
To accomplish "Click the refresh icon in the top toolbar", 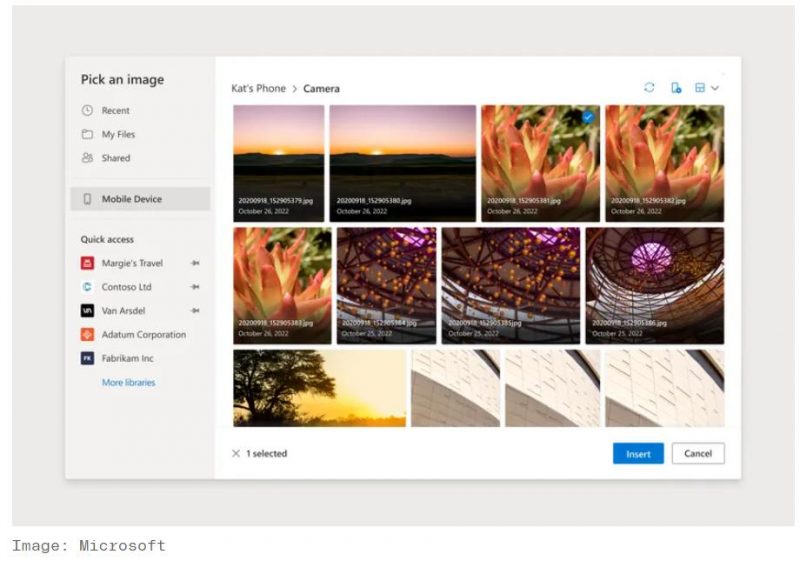I will point(649,88).
